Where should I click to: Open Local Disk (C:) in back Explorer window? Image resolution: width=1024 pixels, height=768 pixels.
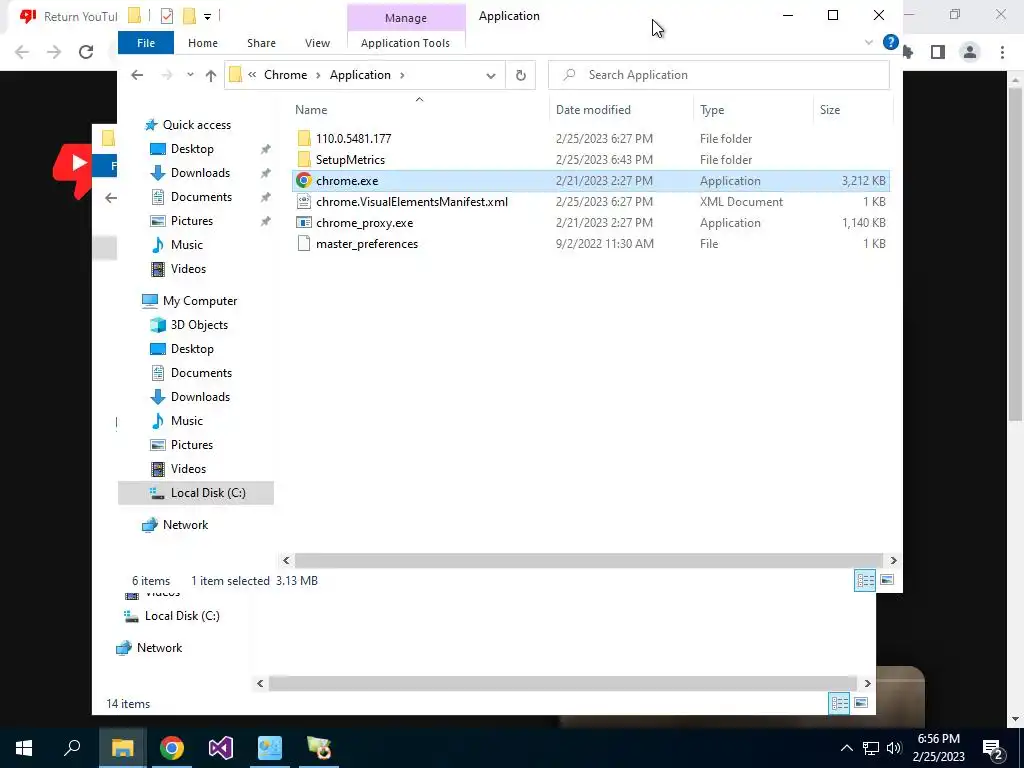[x=182, y=616]
